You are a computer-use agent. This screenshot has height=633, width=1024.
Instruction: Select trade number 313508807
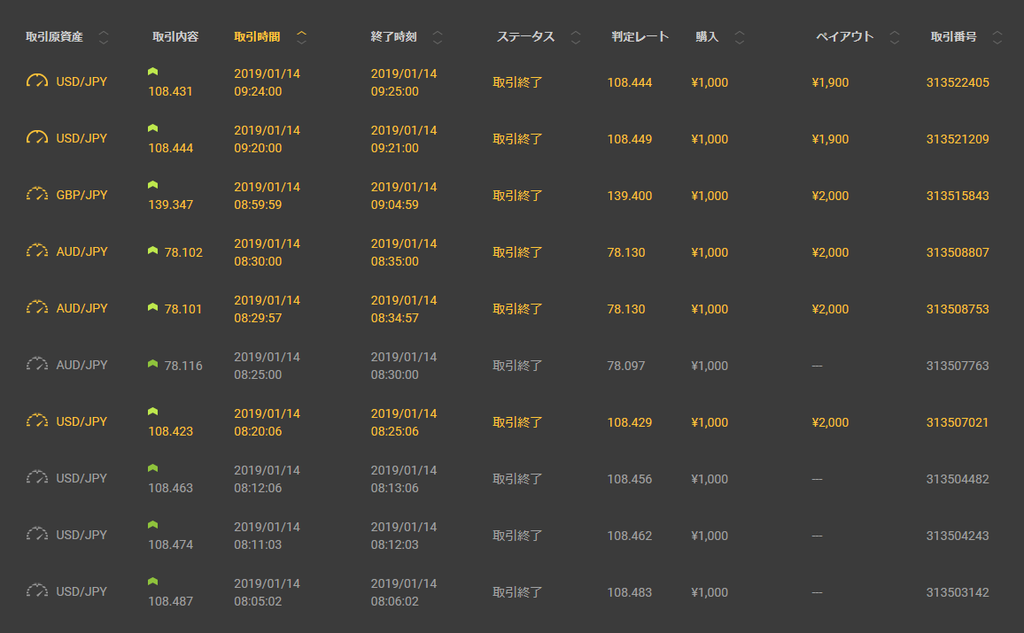tap(957, 252)
